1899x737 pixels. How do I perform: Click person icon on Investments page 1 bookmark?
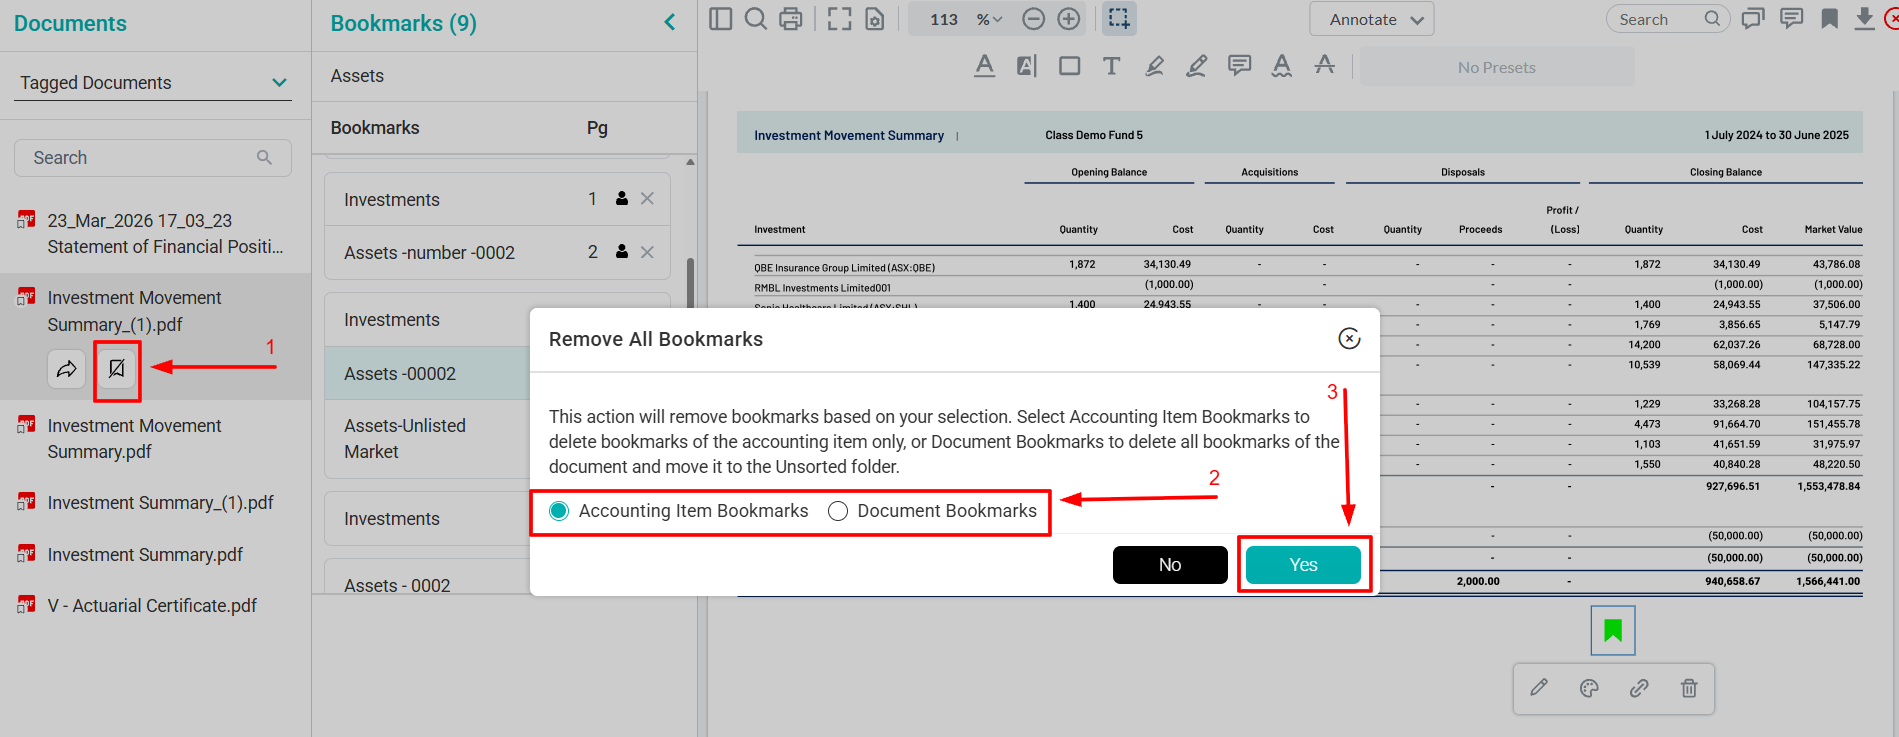[x=622, y=199]
